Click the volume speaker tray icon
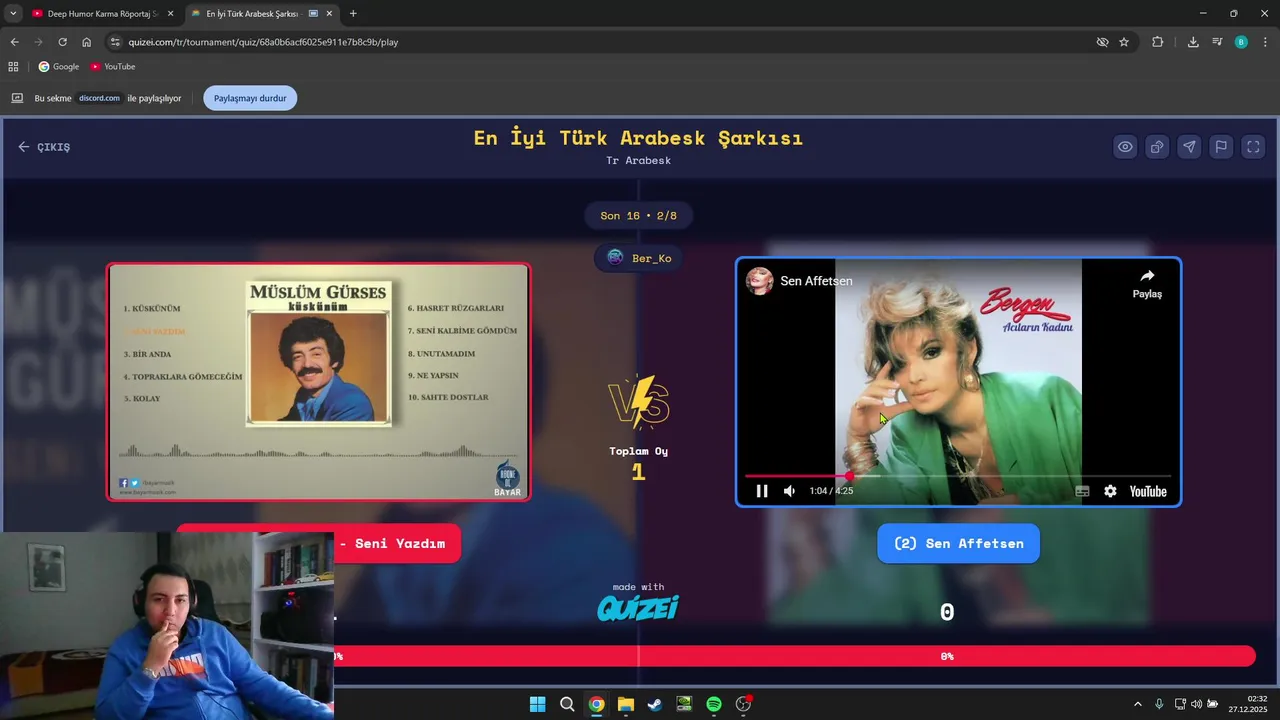Screen dimensions: 1280x720 pyautogui.click(x=1196, y=704)
